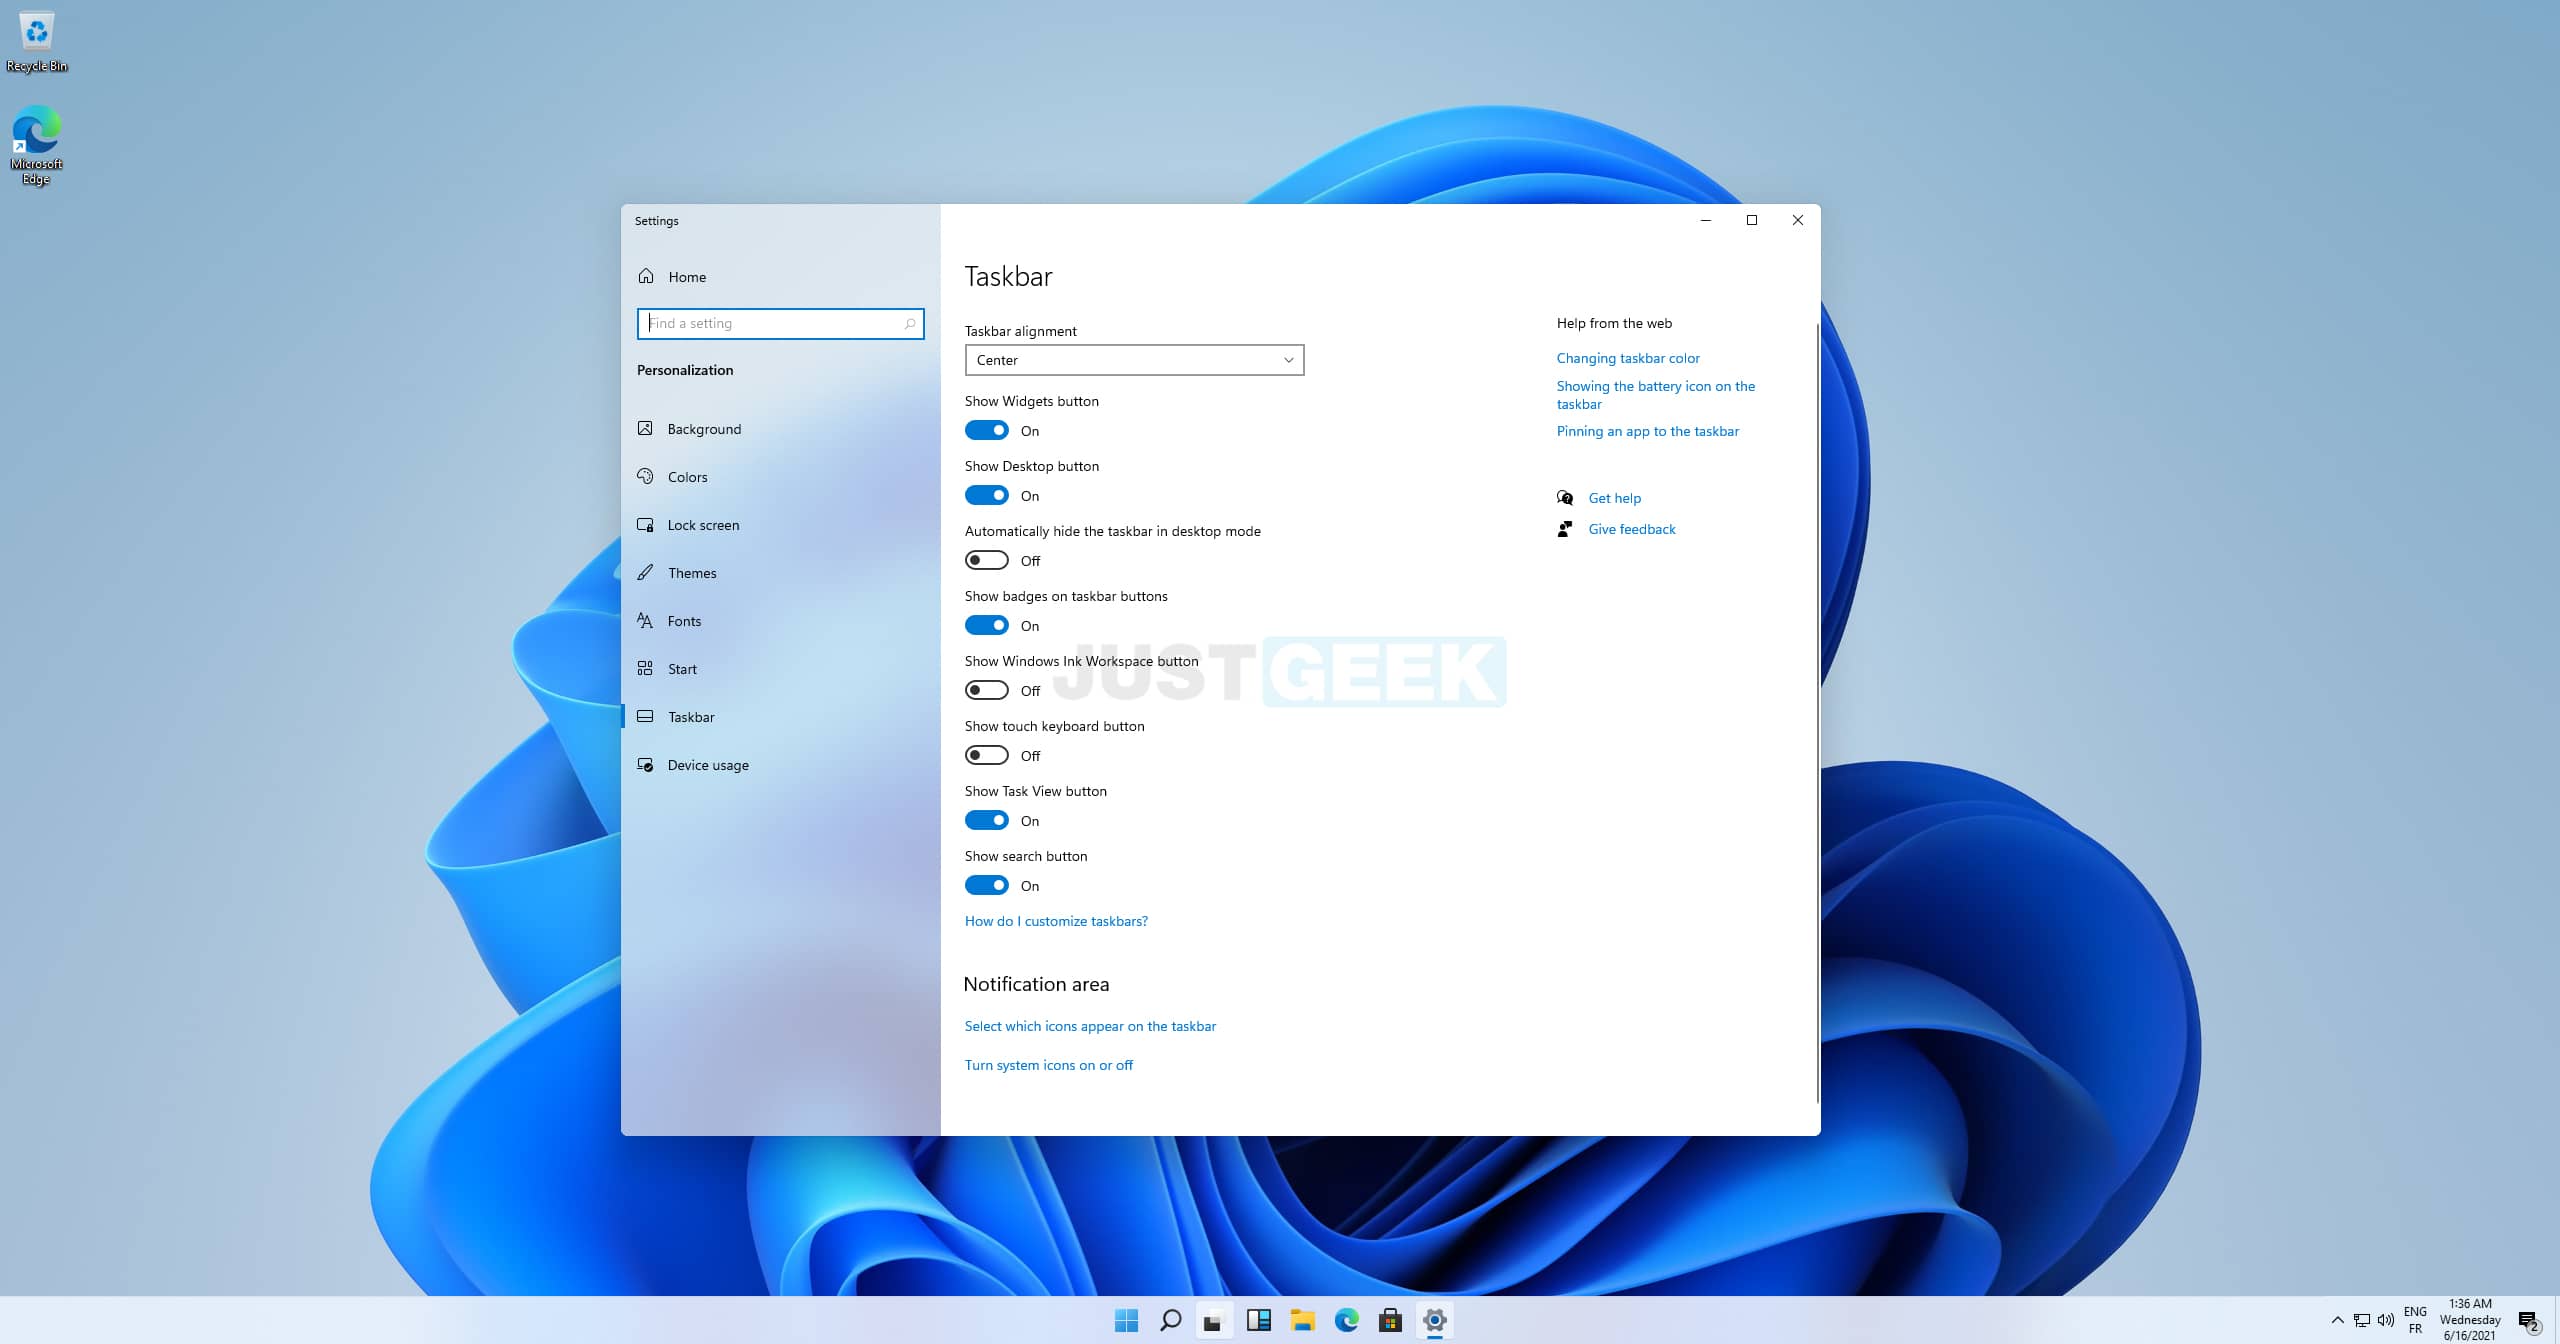Open the Fonts settings page
The width and height of the screenshot is (2560, 1344).
(780, 621)
